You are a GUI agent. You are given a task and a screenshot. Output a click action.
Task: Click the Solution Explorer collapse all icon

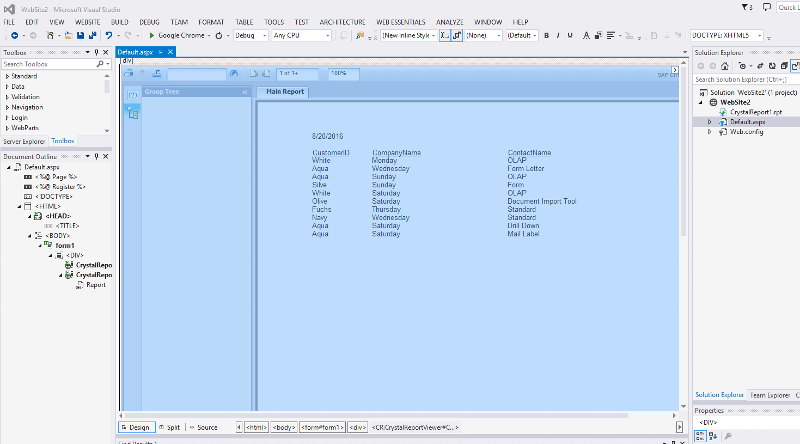[784, 66]
